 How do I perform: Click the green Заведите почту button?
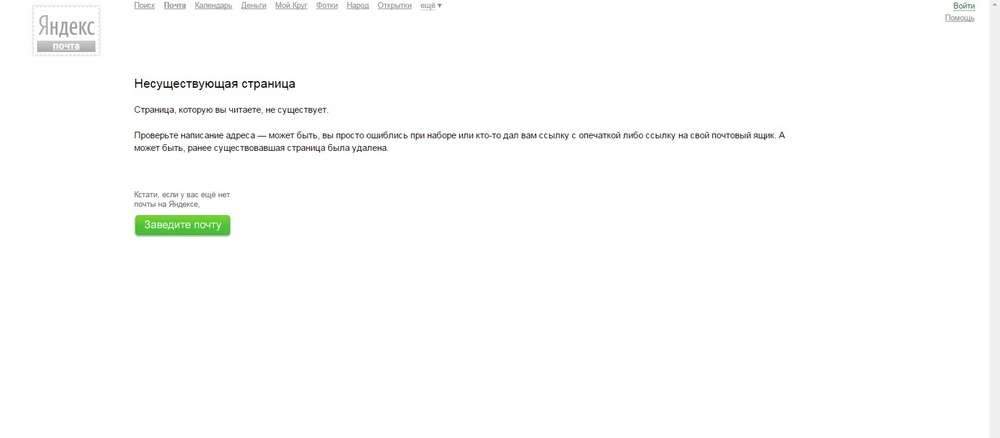[182, 225]
